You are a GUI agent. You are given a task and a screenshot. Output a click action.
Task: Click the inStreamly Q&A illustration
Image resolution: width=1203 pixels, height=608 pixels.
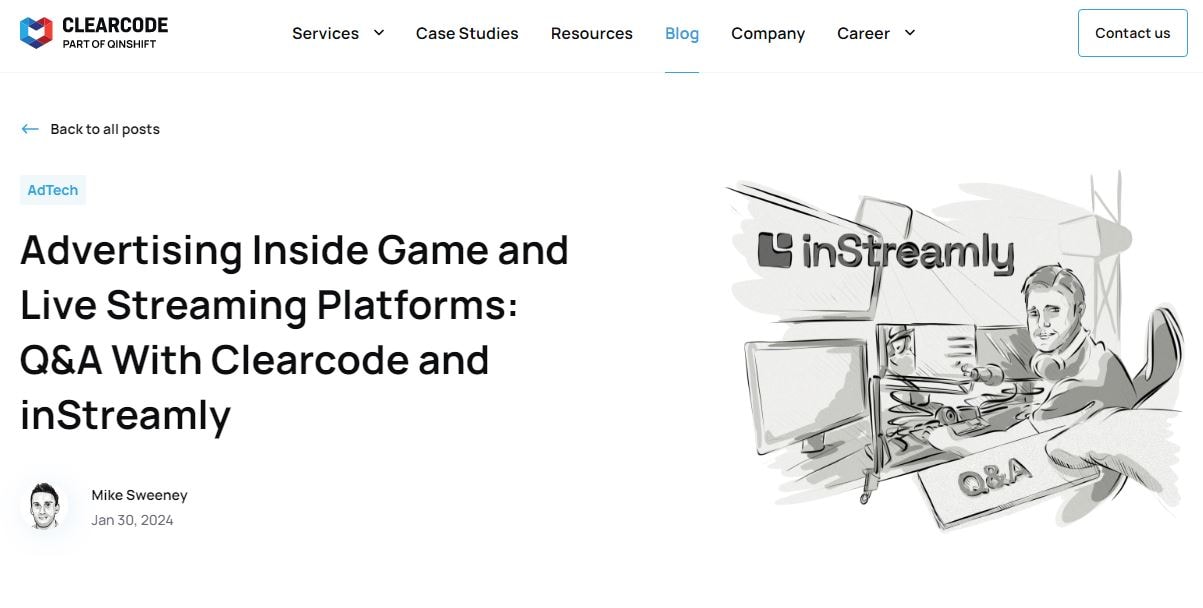955,350
